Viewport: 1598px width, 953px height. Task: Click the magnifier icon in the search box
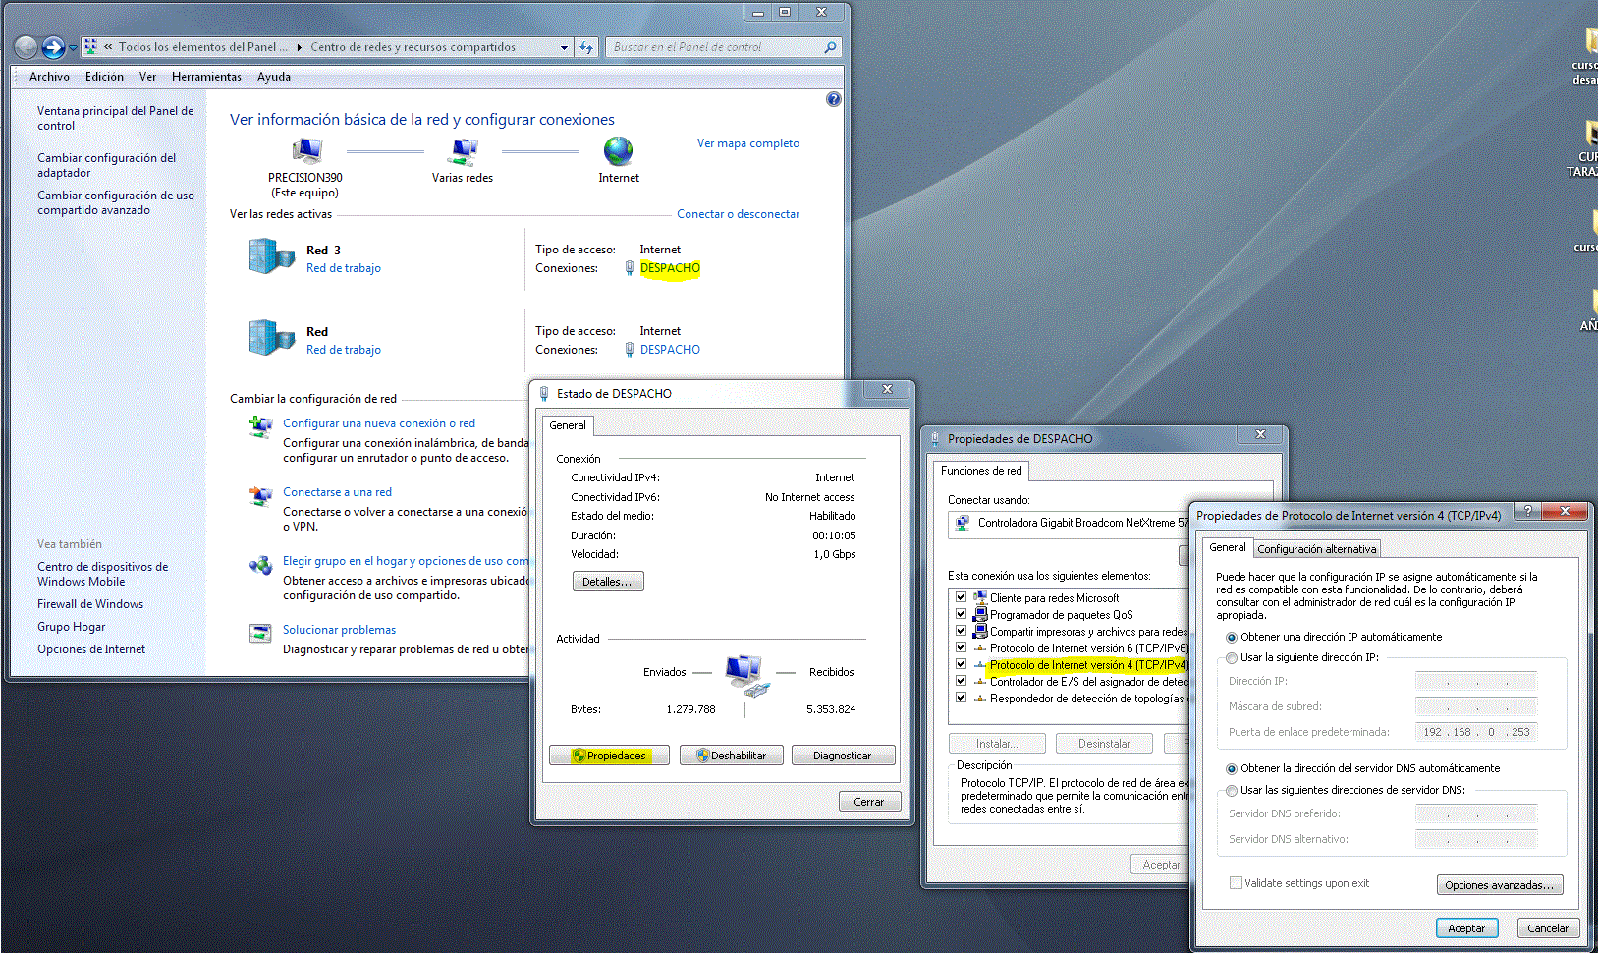coord(830,47)
